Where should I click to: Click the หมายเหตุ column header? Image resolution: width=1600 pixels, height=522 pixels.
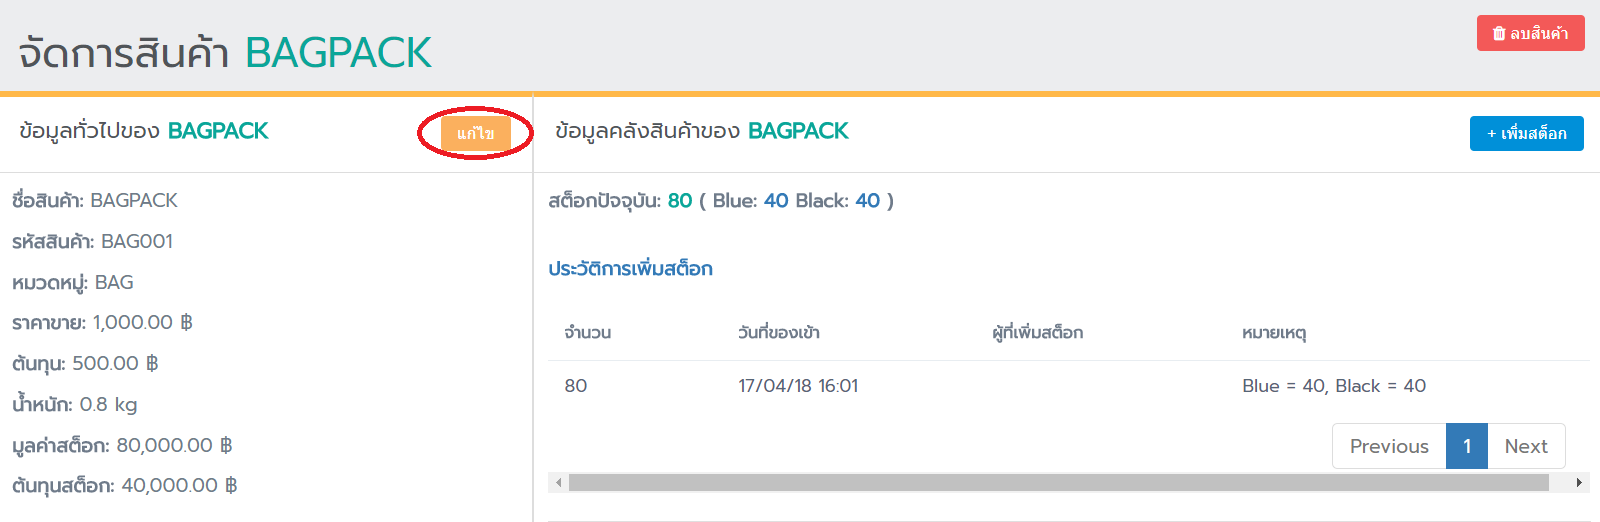[x=1273, y=332]
